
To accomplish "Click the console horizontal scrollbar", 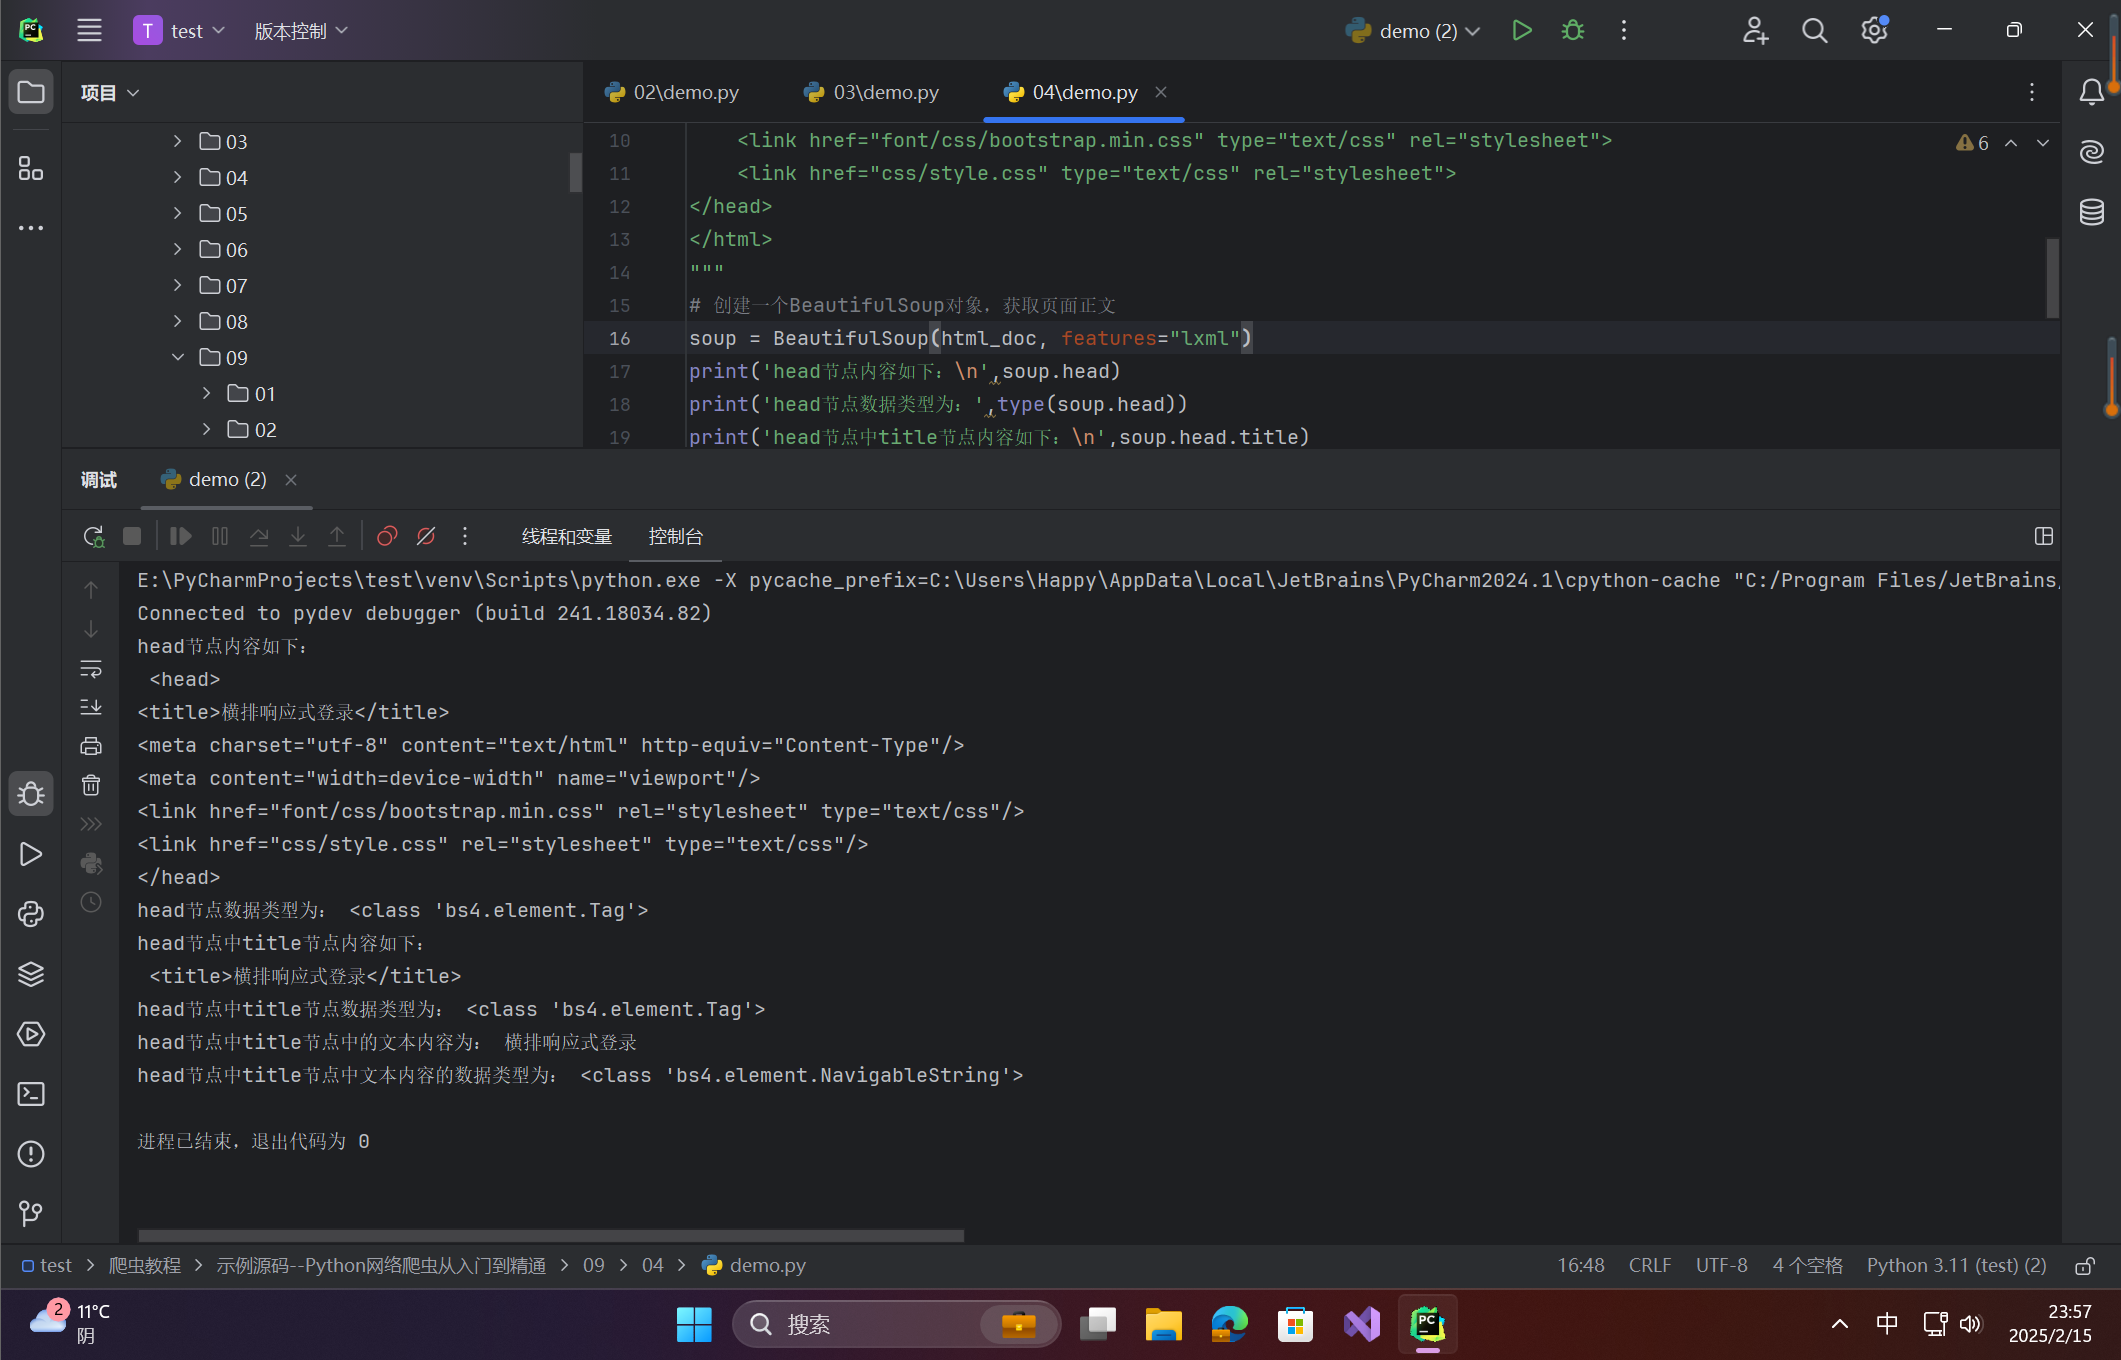I will pos(551,1235).
